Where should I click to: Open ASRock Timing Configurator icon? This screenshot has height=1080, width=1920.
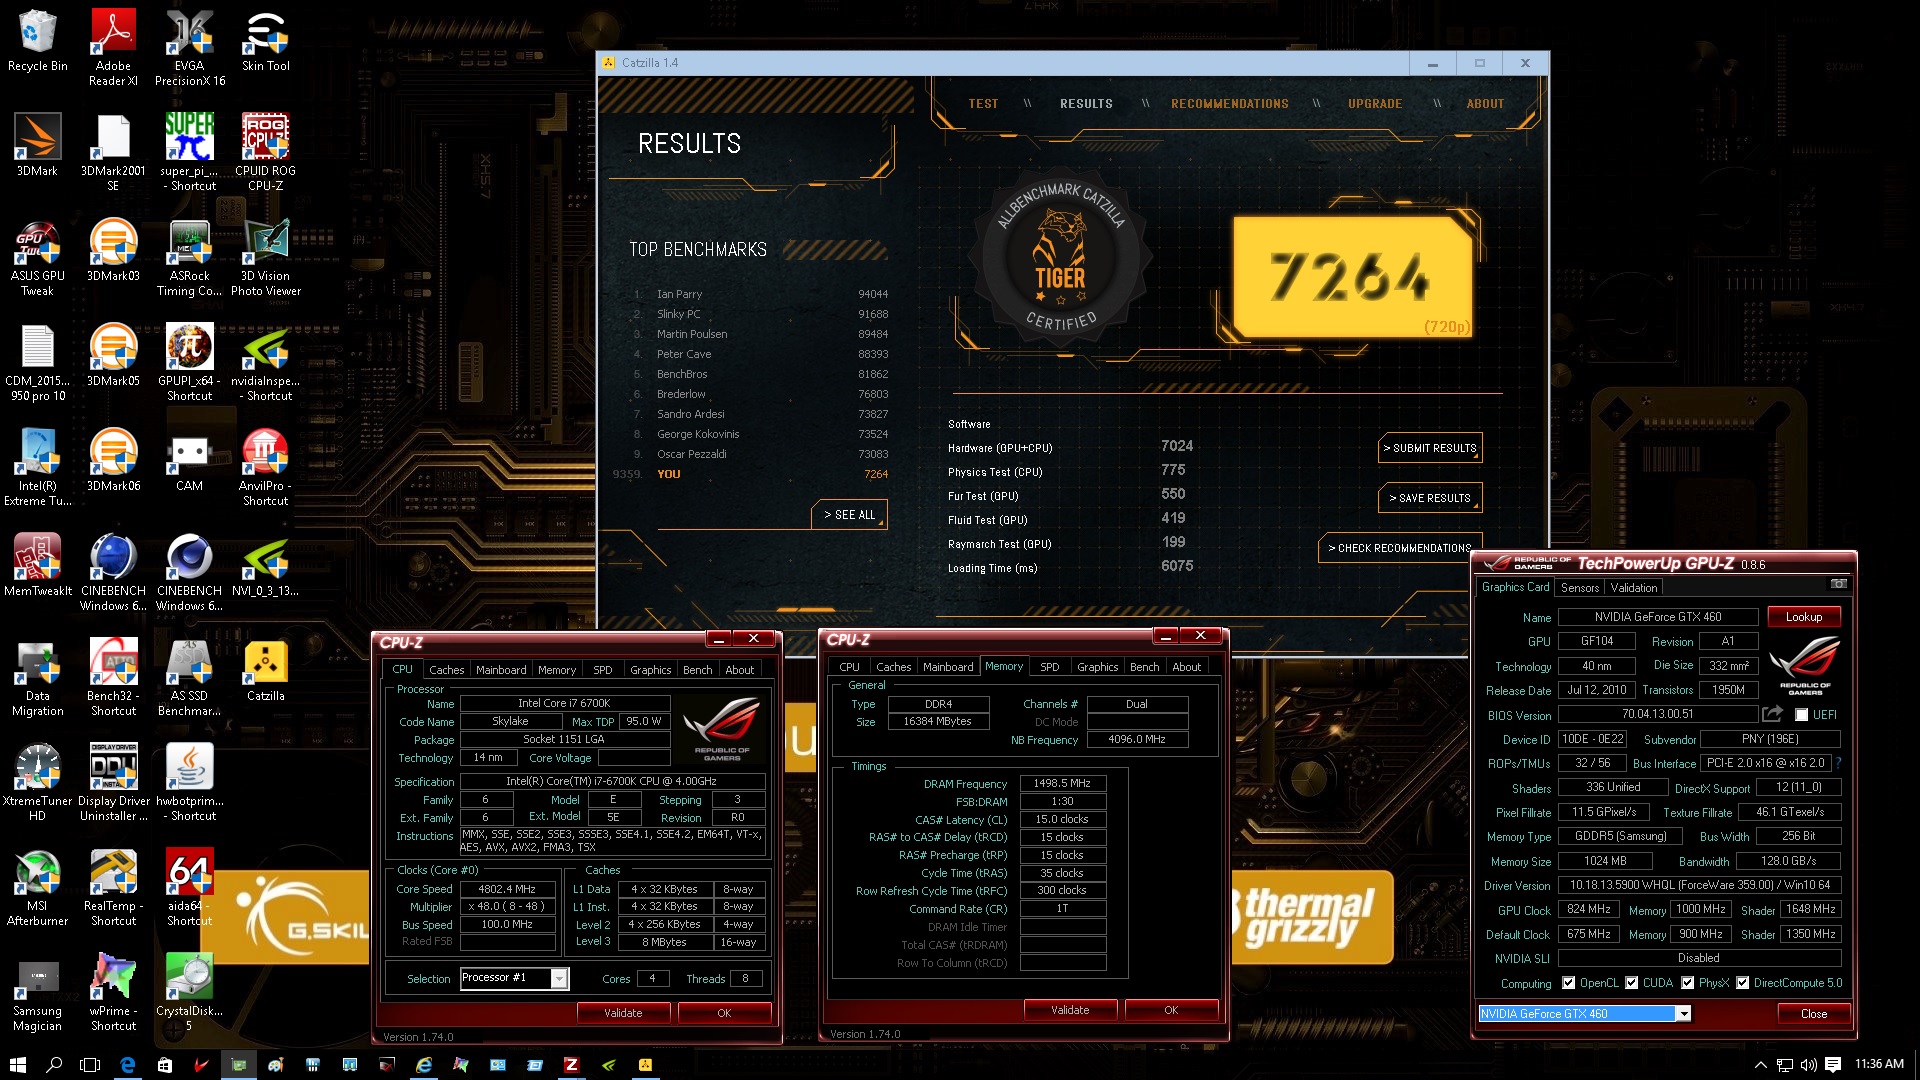tap(189, 258)
